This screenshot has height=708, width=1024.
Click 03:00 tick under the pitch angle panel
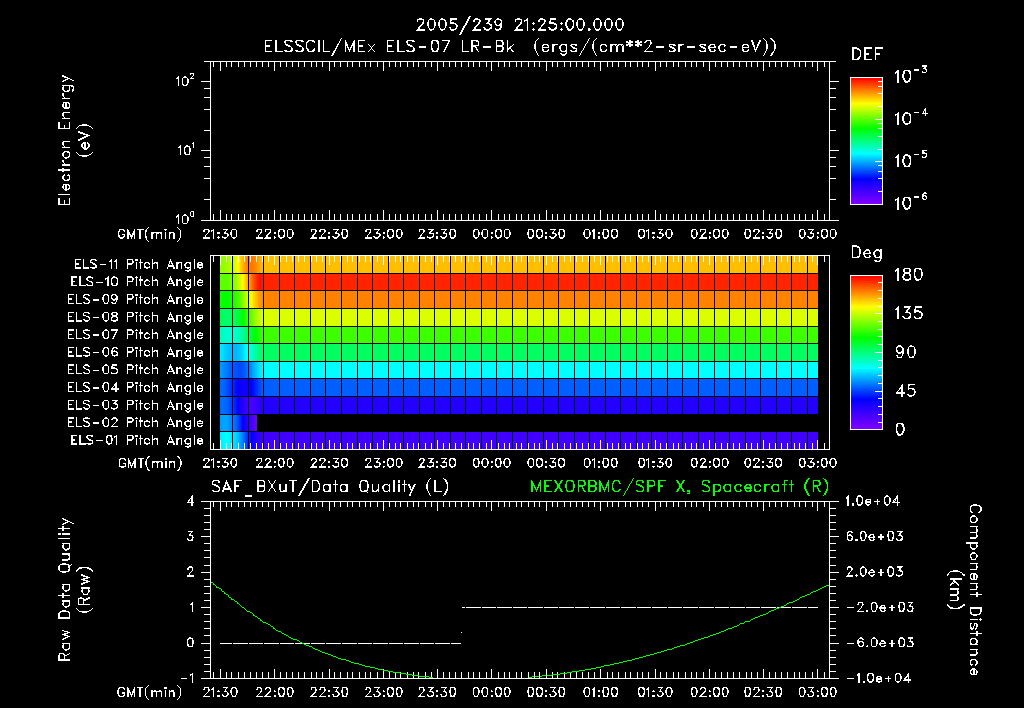tap(818, 463)
